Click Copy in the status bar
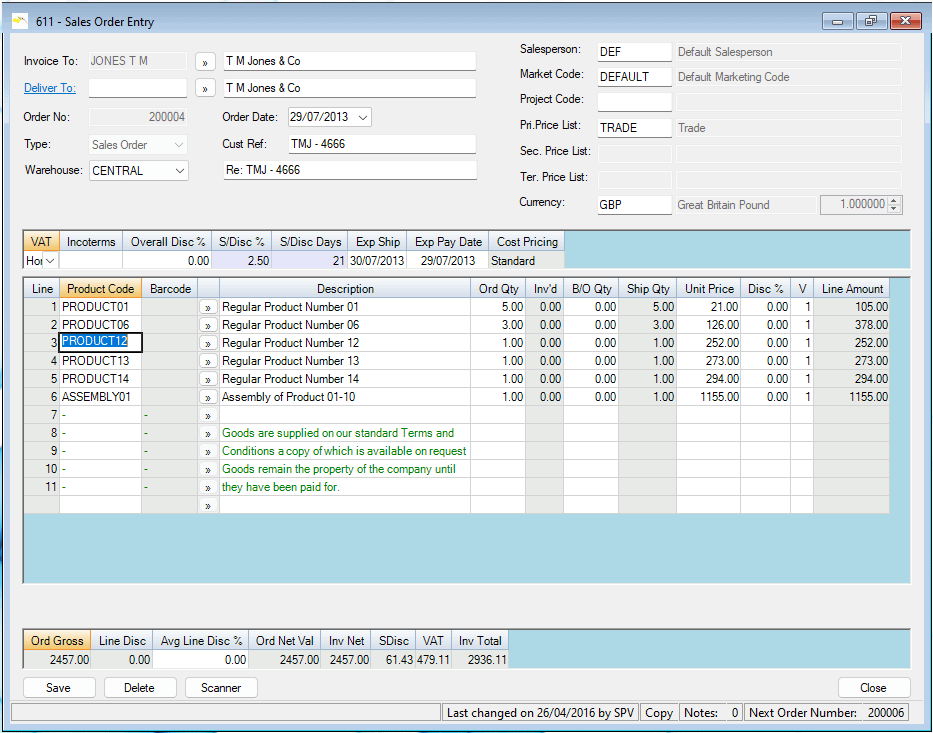The width and height of the screenshot is (933, 733). click(x=658, y=713)
